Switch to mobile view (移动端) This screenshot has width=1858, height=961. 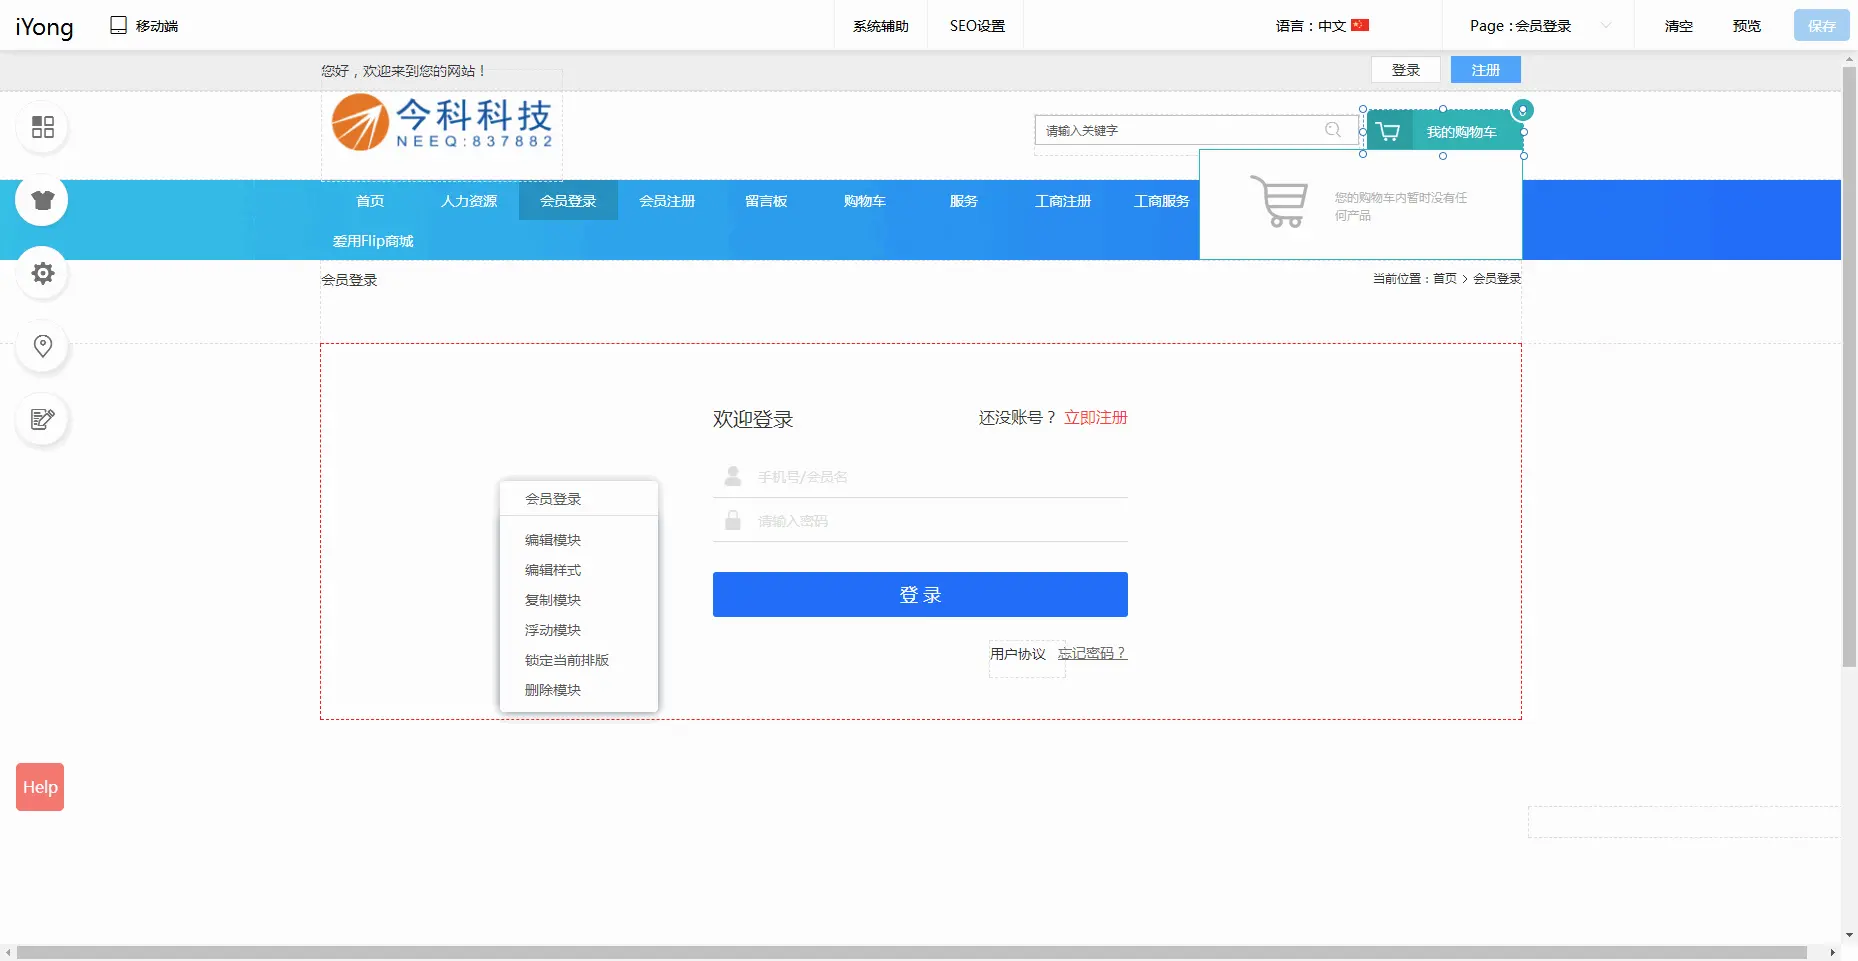[144, 26]
